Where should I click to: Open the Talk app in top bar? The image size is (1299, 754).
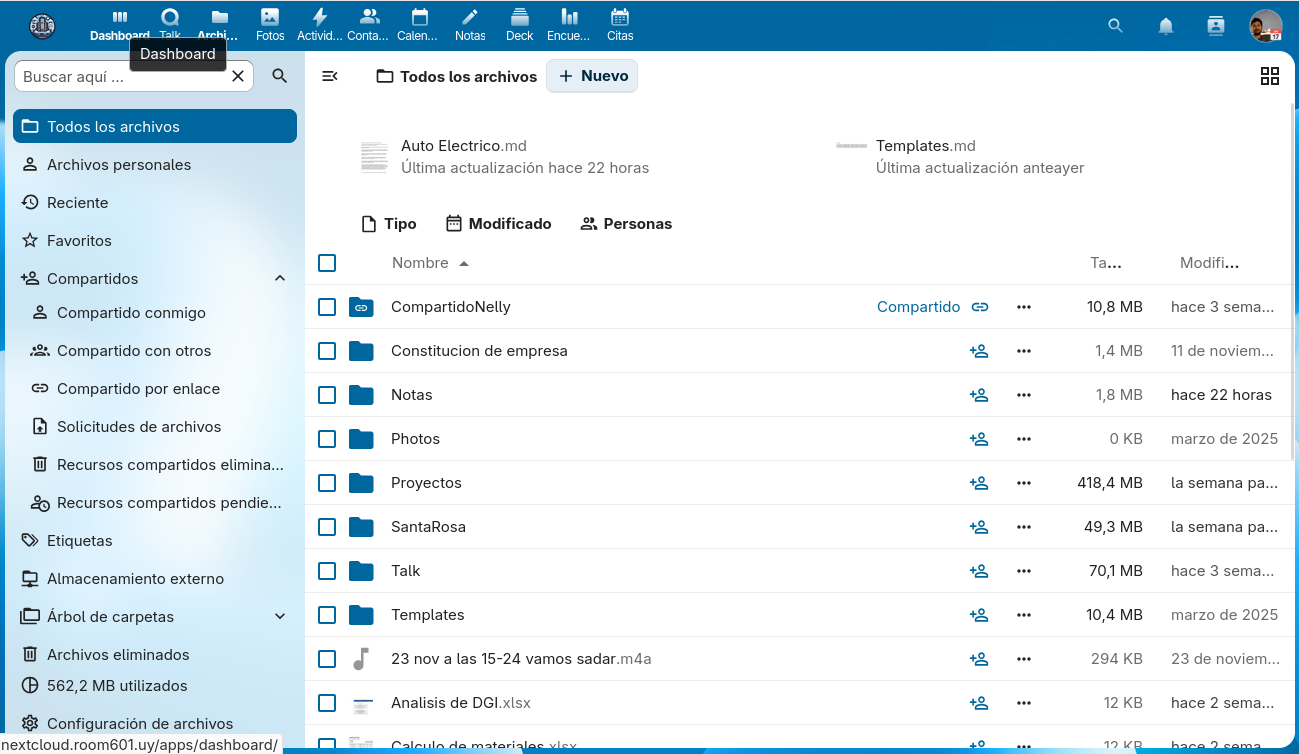(x=170, y=25)
